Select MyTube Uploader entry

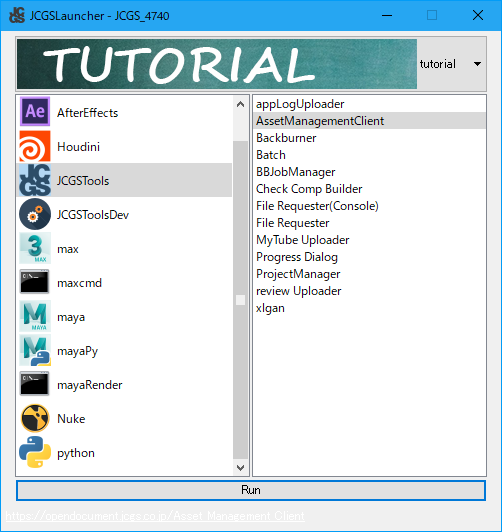tap(369, 240)
